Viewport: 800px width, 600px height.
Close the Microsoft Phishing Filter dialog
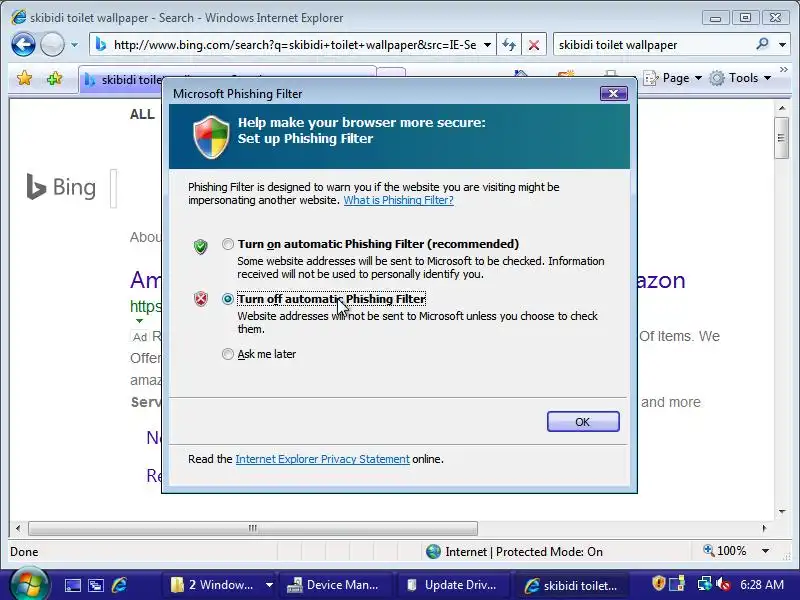(x=613, y=93)
